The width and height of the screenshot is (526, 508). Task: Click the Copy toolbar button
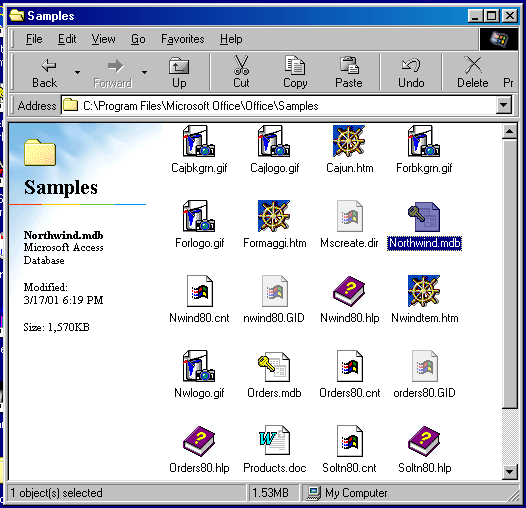tap(295, 72)
